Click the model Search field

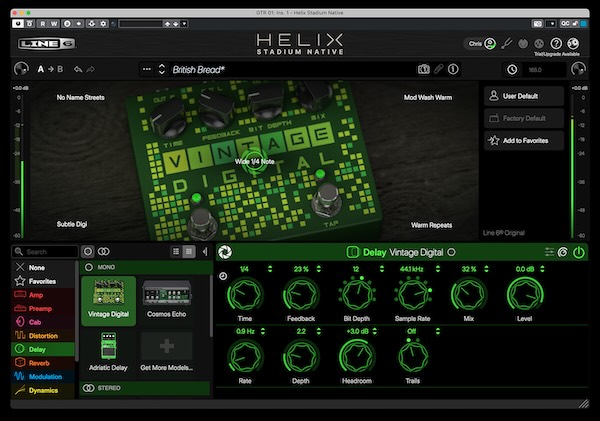point(45,251)
